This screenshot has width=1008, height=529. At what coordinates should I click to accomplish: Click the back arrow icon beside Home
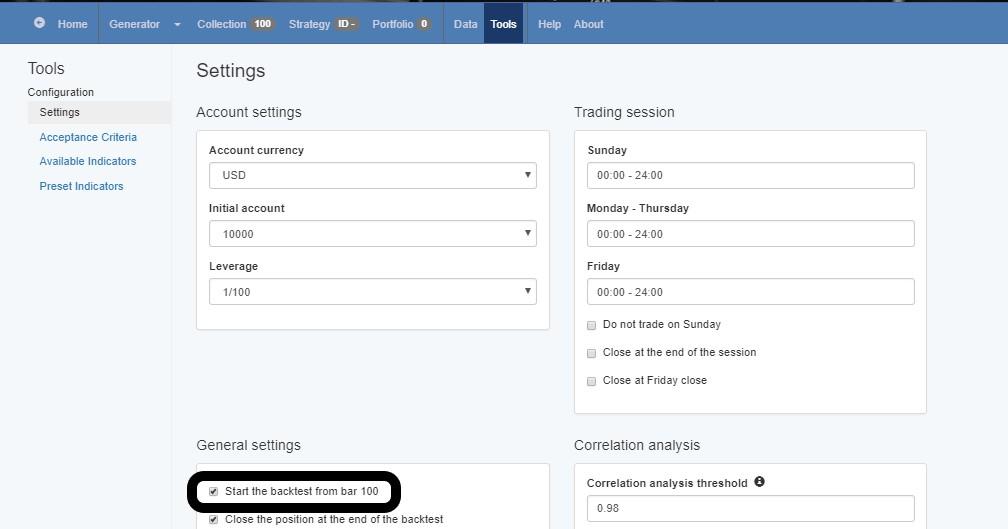(x=39, y=22)
